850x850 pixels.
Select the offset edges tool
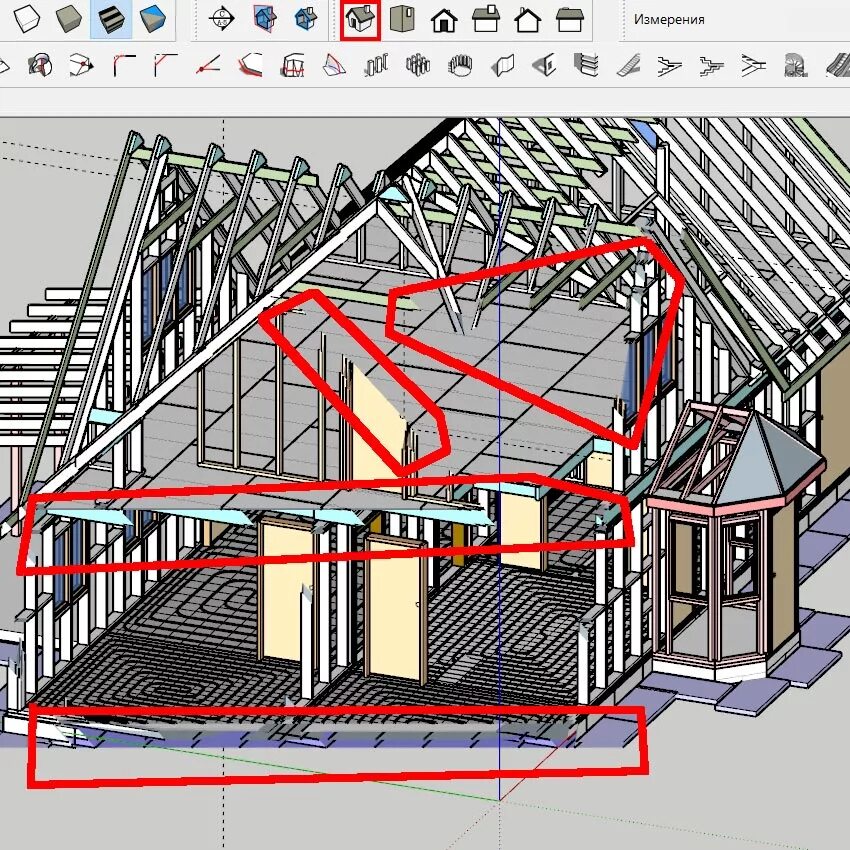click(x=250, y=66)
